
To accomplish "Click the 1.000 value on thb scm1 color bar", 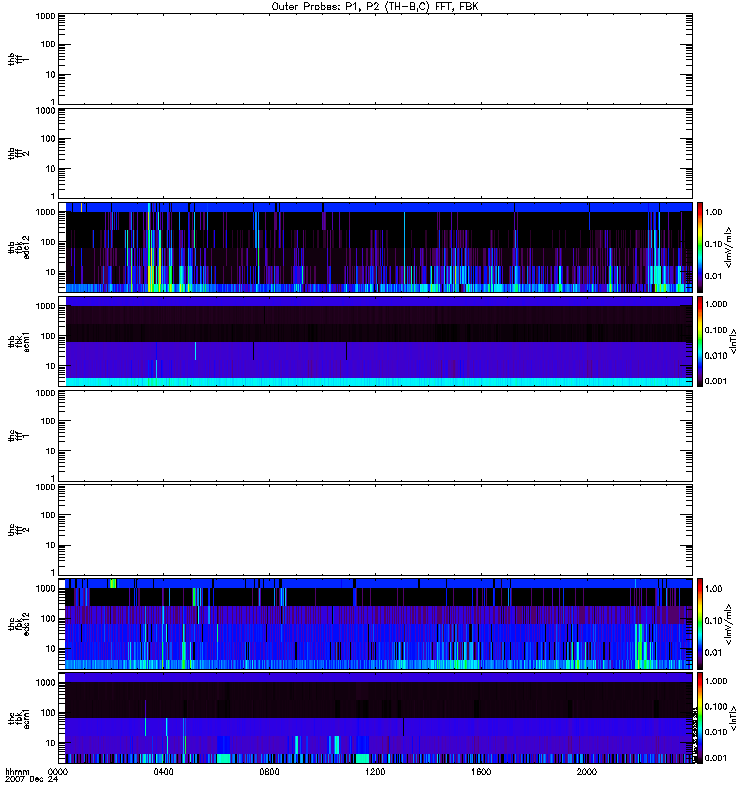I will click(x=716, y=304).
